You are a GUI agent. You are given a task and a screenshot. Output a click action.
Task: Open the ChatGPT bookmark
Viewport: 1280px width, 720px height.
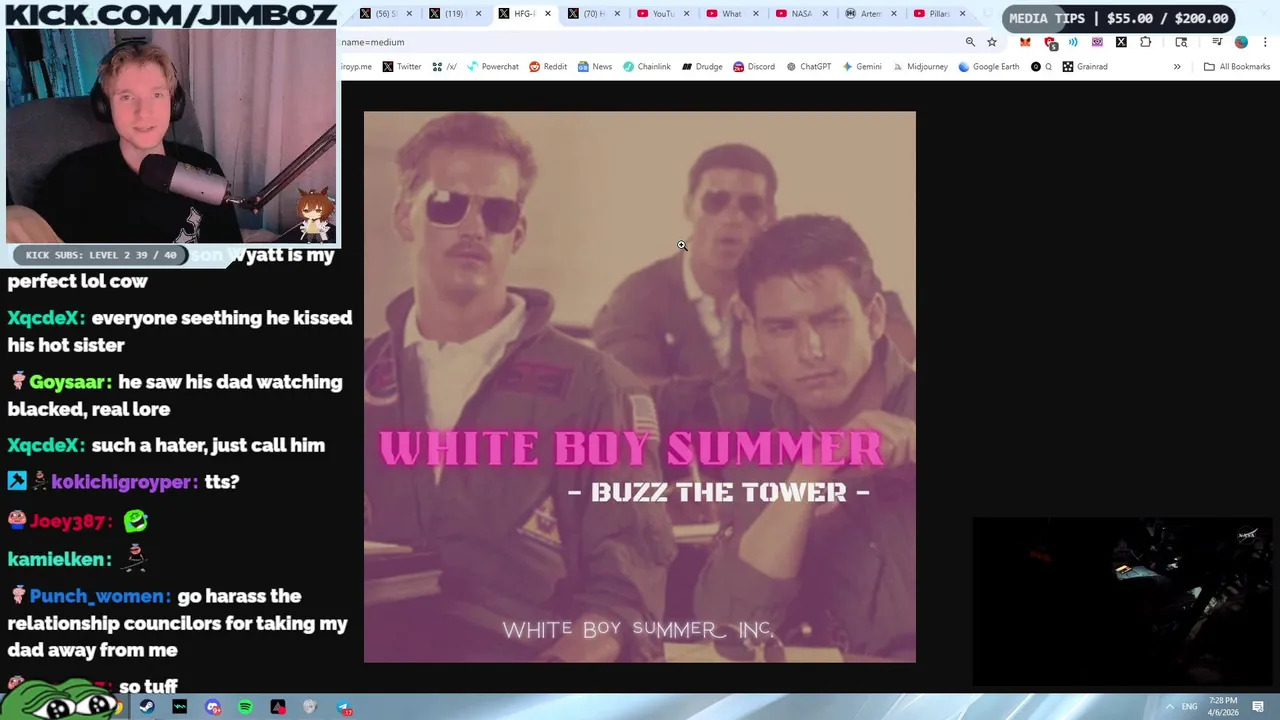tap(809, 67)
